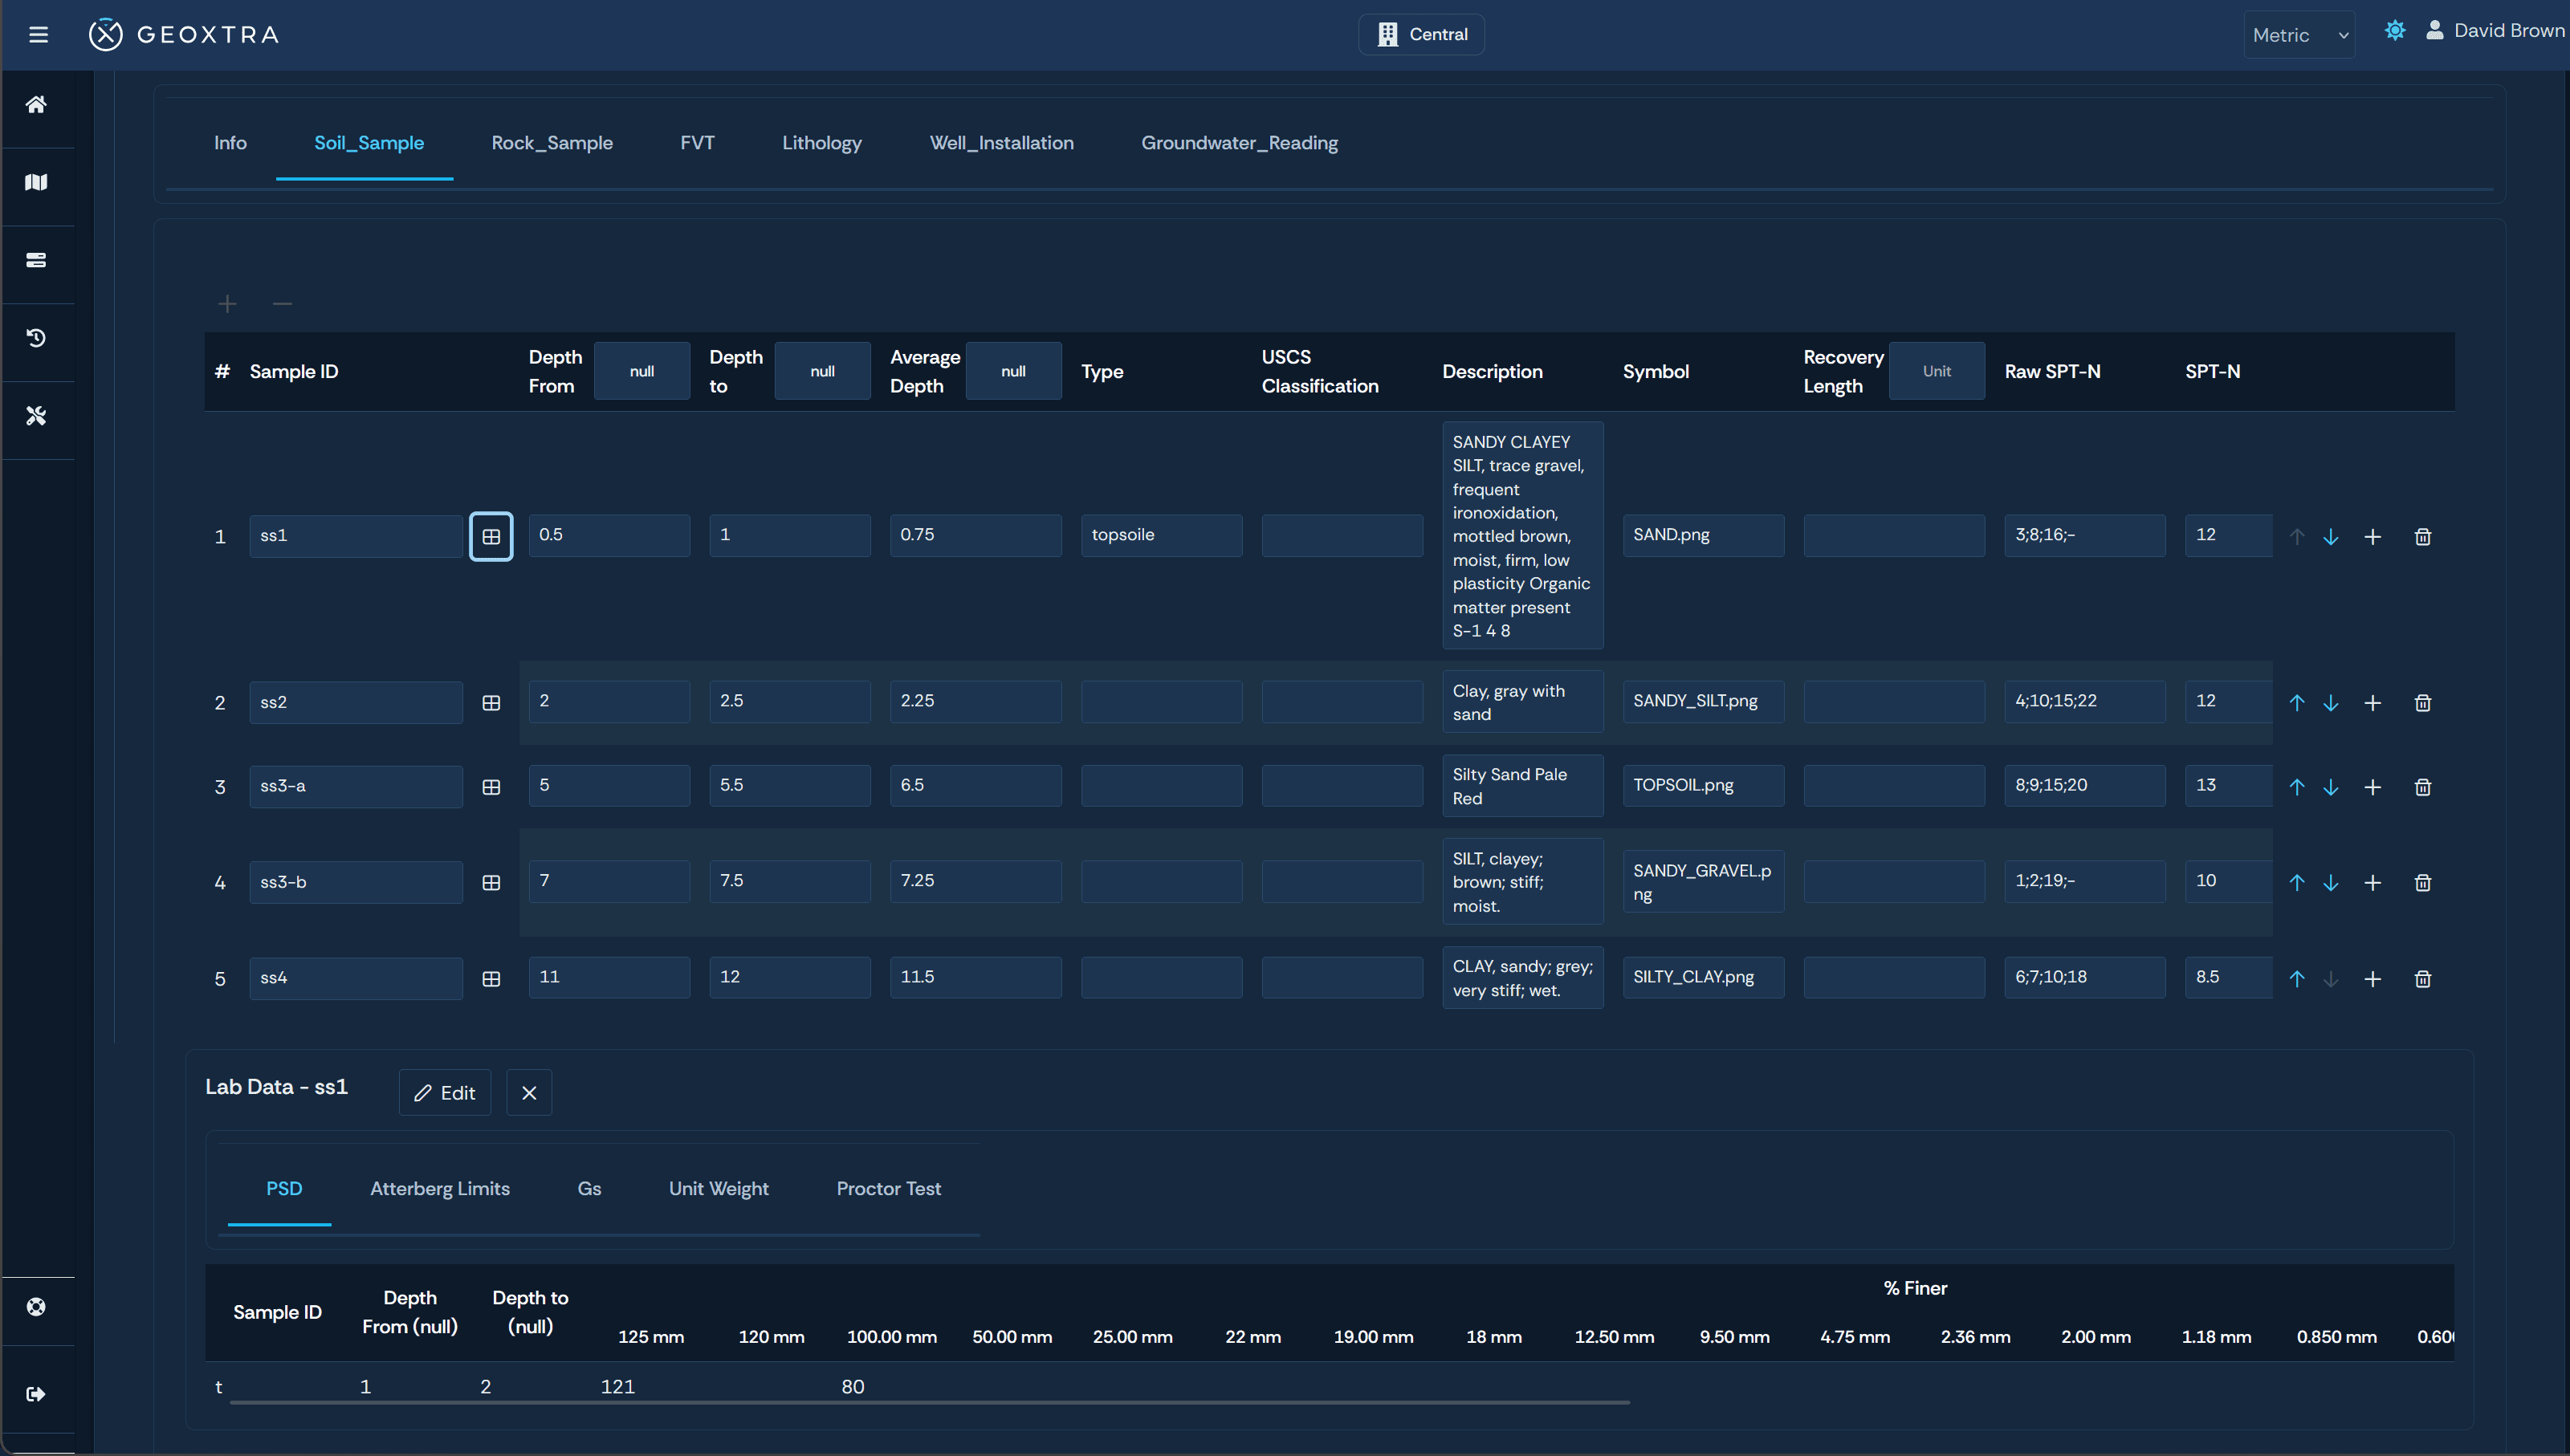Toggle null for the Depth From column
Viewport: 2570px width, 1456px height.
(x=642, y=370)
